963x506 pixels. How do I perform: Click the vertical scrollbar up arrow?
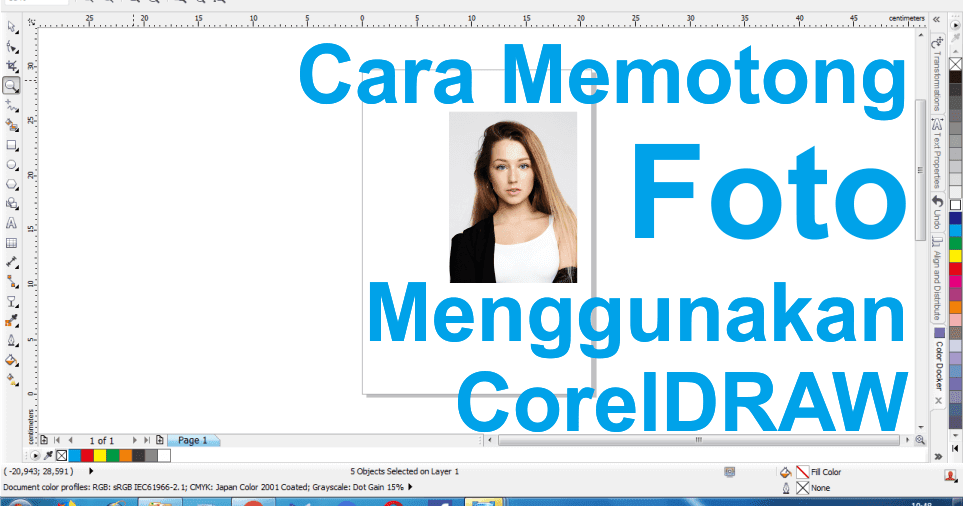(921, 35)
